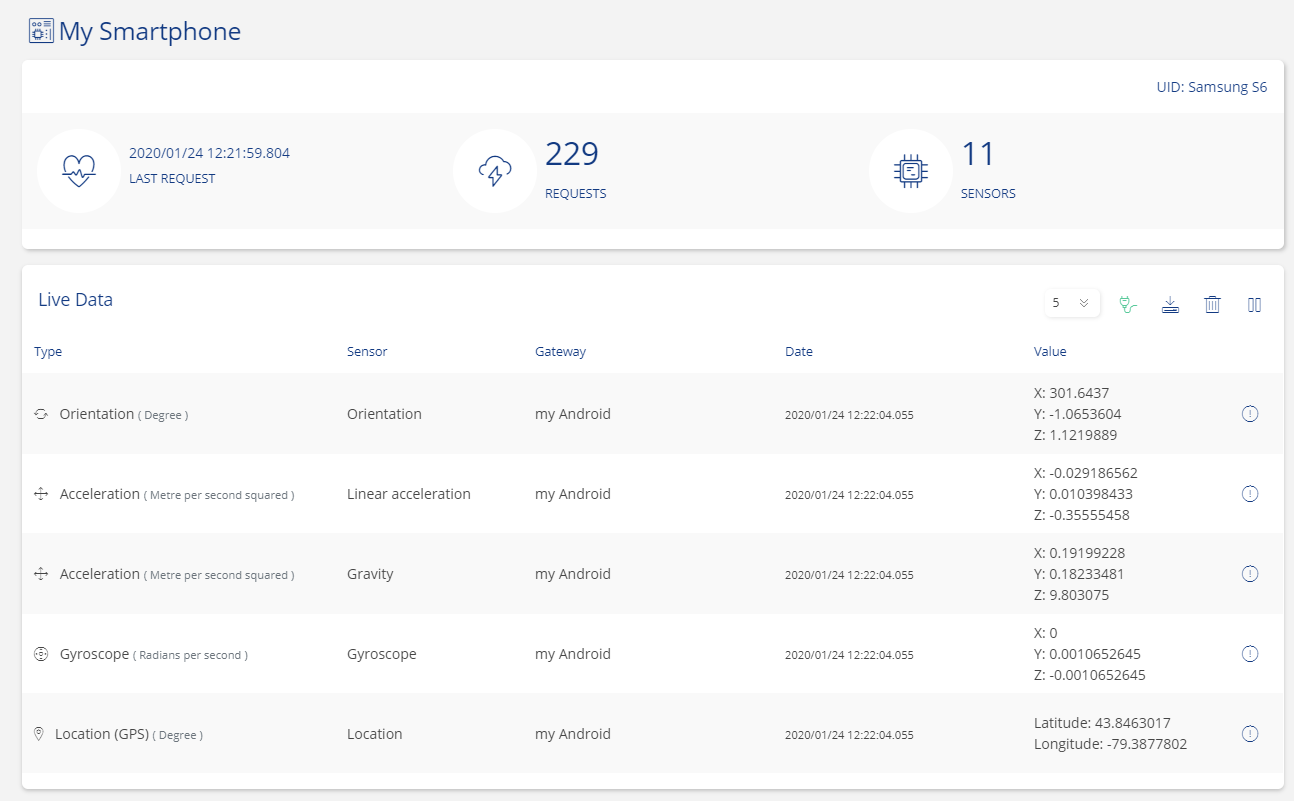The width and height of the screenshot is (1294, 801).
Task: Select the Gravity sensor cell
Action: 370,574
